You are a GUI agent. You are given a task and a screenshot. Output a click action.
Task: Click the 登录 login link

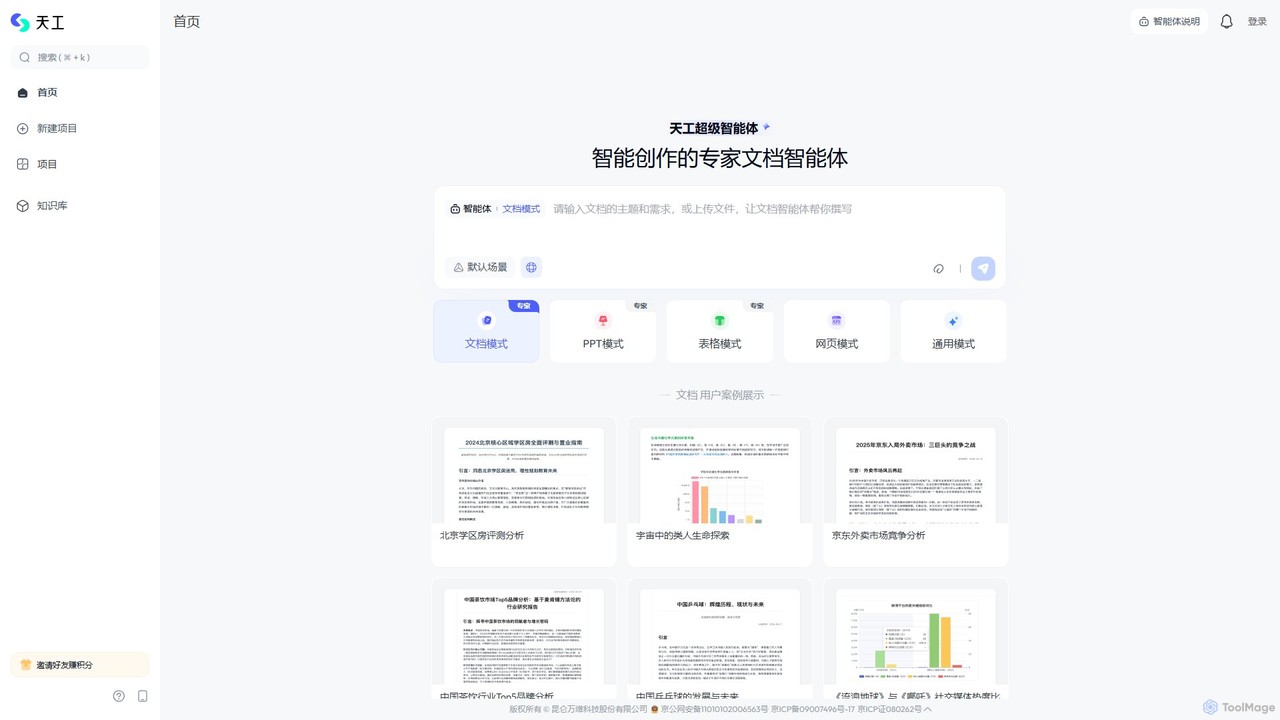tap(1257, 21)
